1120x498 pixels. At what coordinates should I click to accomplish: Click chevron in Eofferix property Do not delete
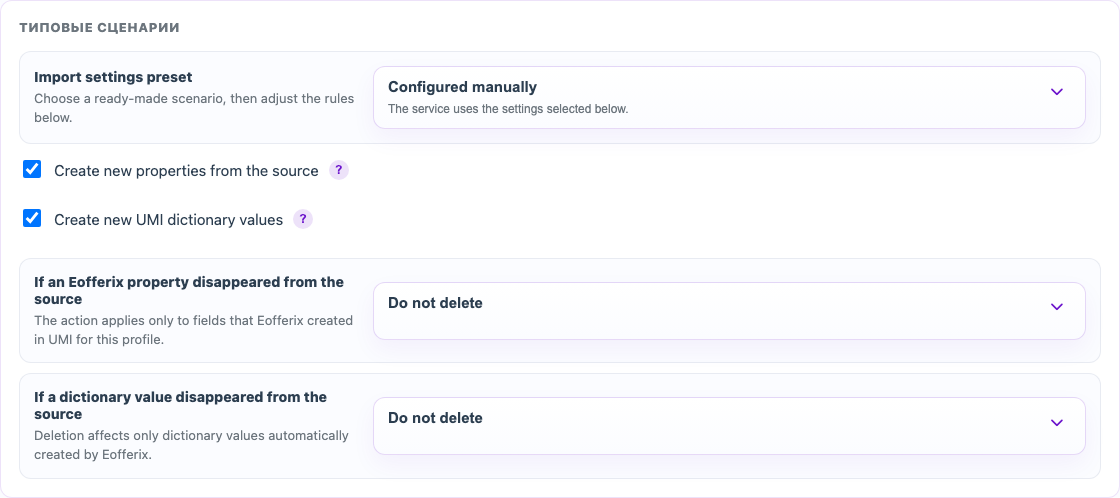tap(1057, 307)
